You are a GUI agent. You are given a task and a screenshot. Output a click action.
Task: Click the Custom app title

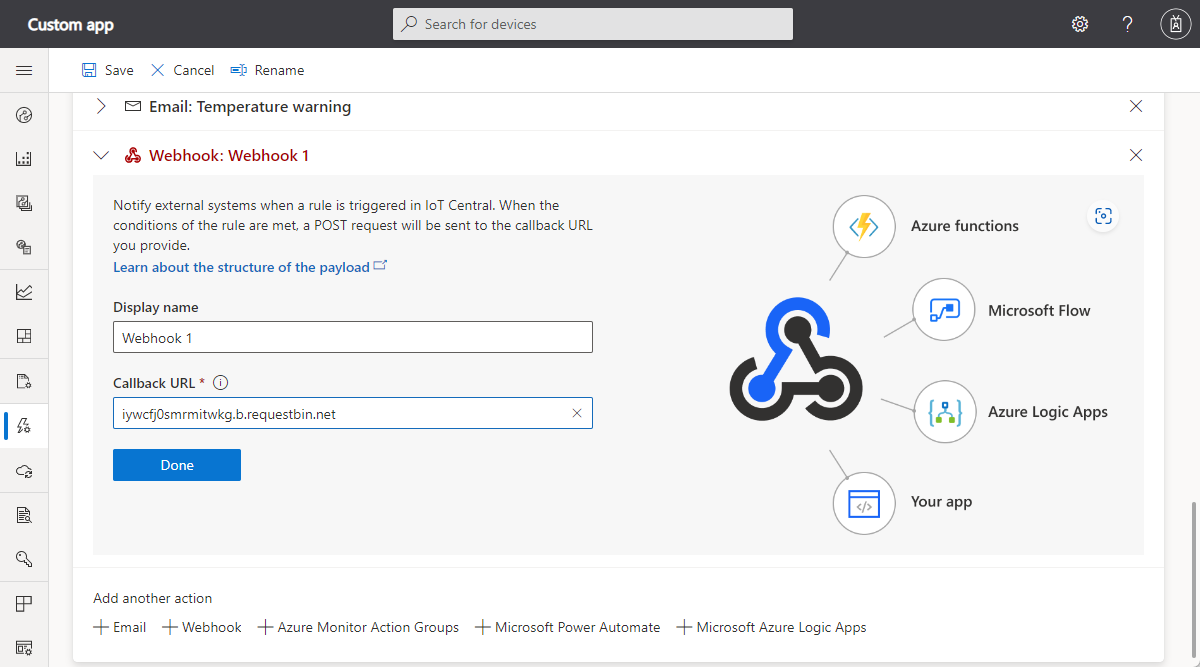pyautogui.click(x=71, y=24)
